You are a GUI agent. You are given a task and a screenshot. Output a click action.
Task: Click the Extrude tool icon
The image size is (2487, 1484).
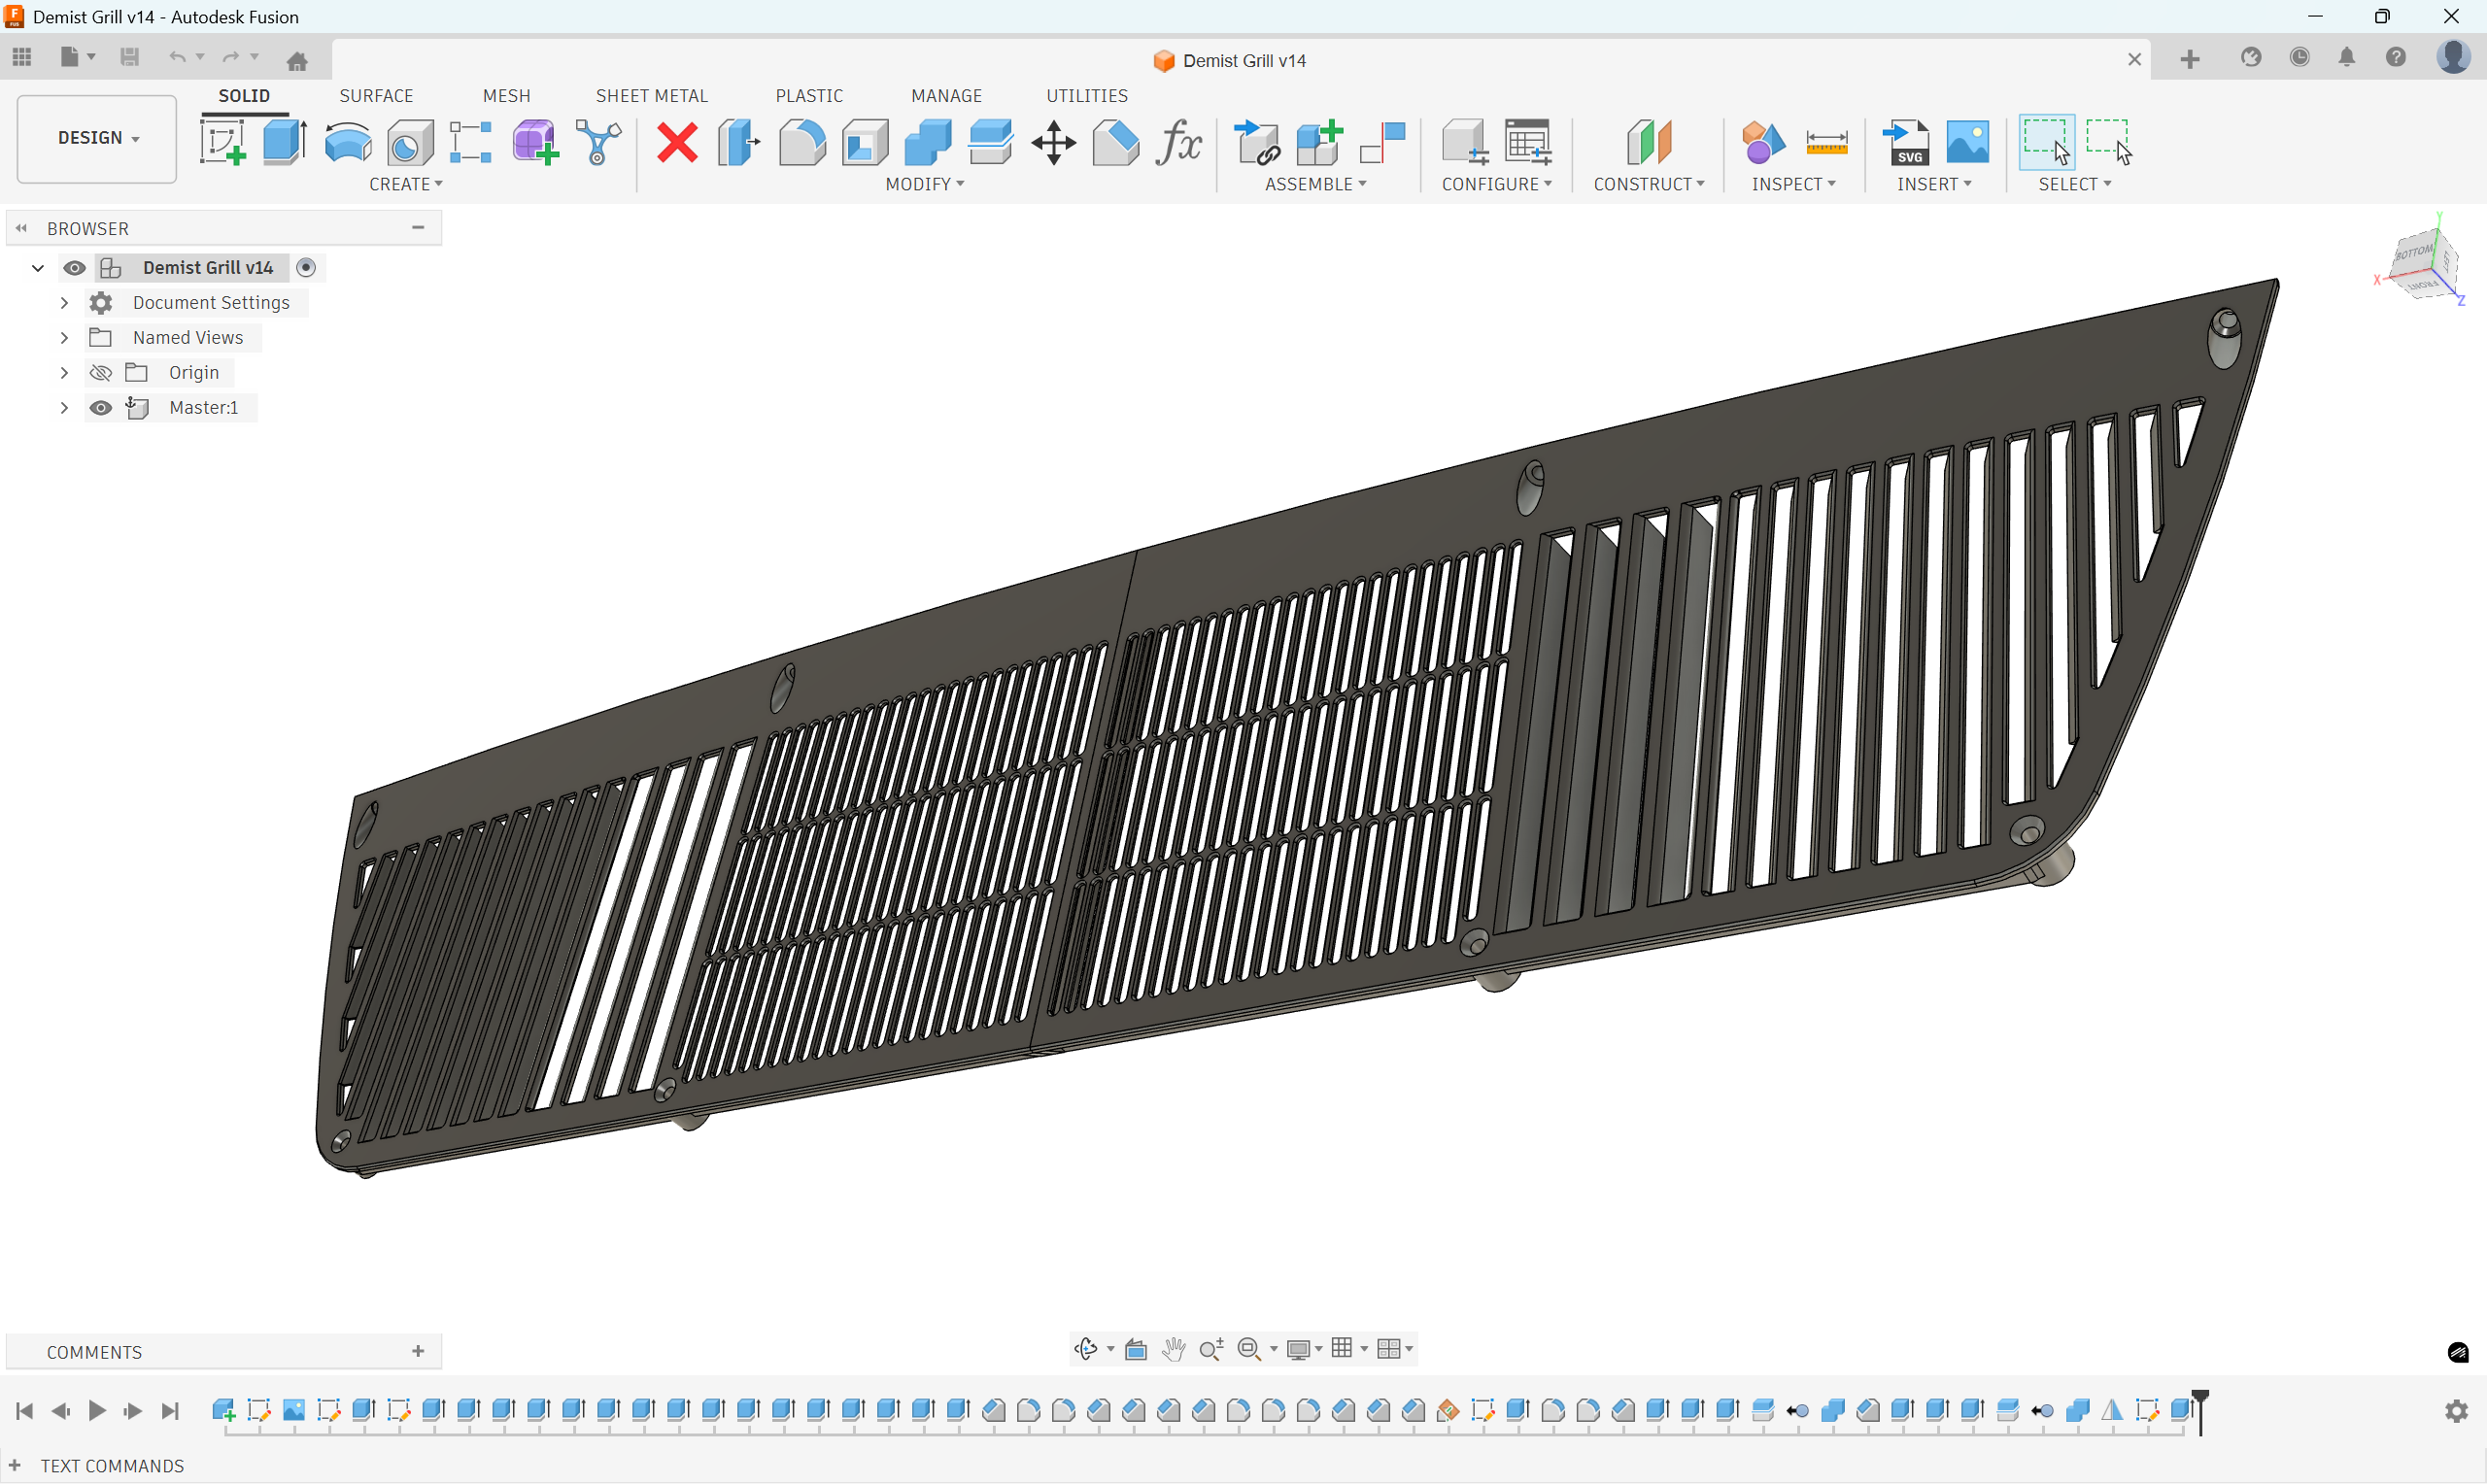285,143
